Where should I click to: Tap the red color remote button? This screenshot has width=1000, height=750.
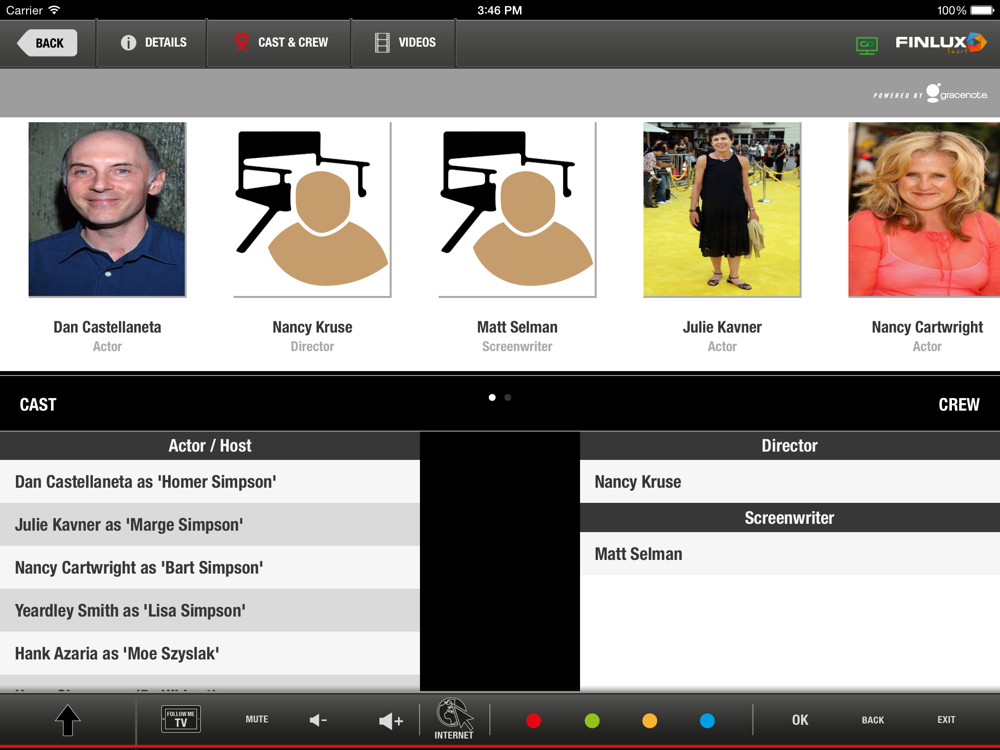534,721
